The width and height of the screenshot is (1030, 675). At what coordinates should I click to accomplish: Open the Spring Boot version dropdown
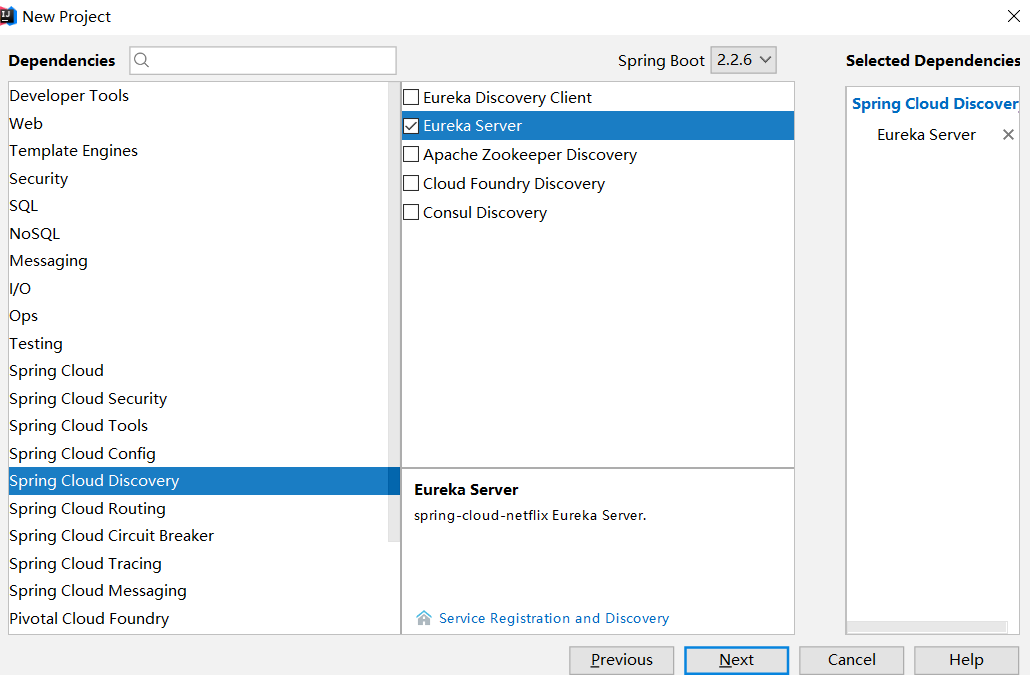(x=743, y=60)
